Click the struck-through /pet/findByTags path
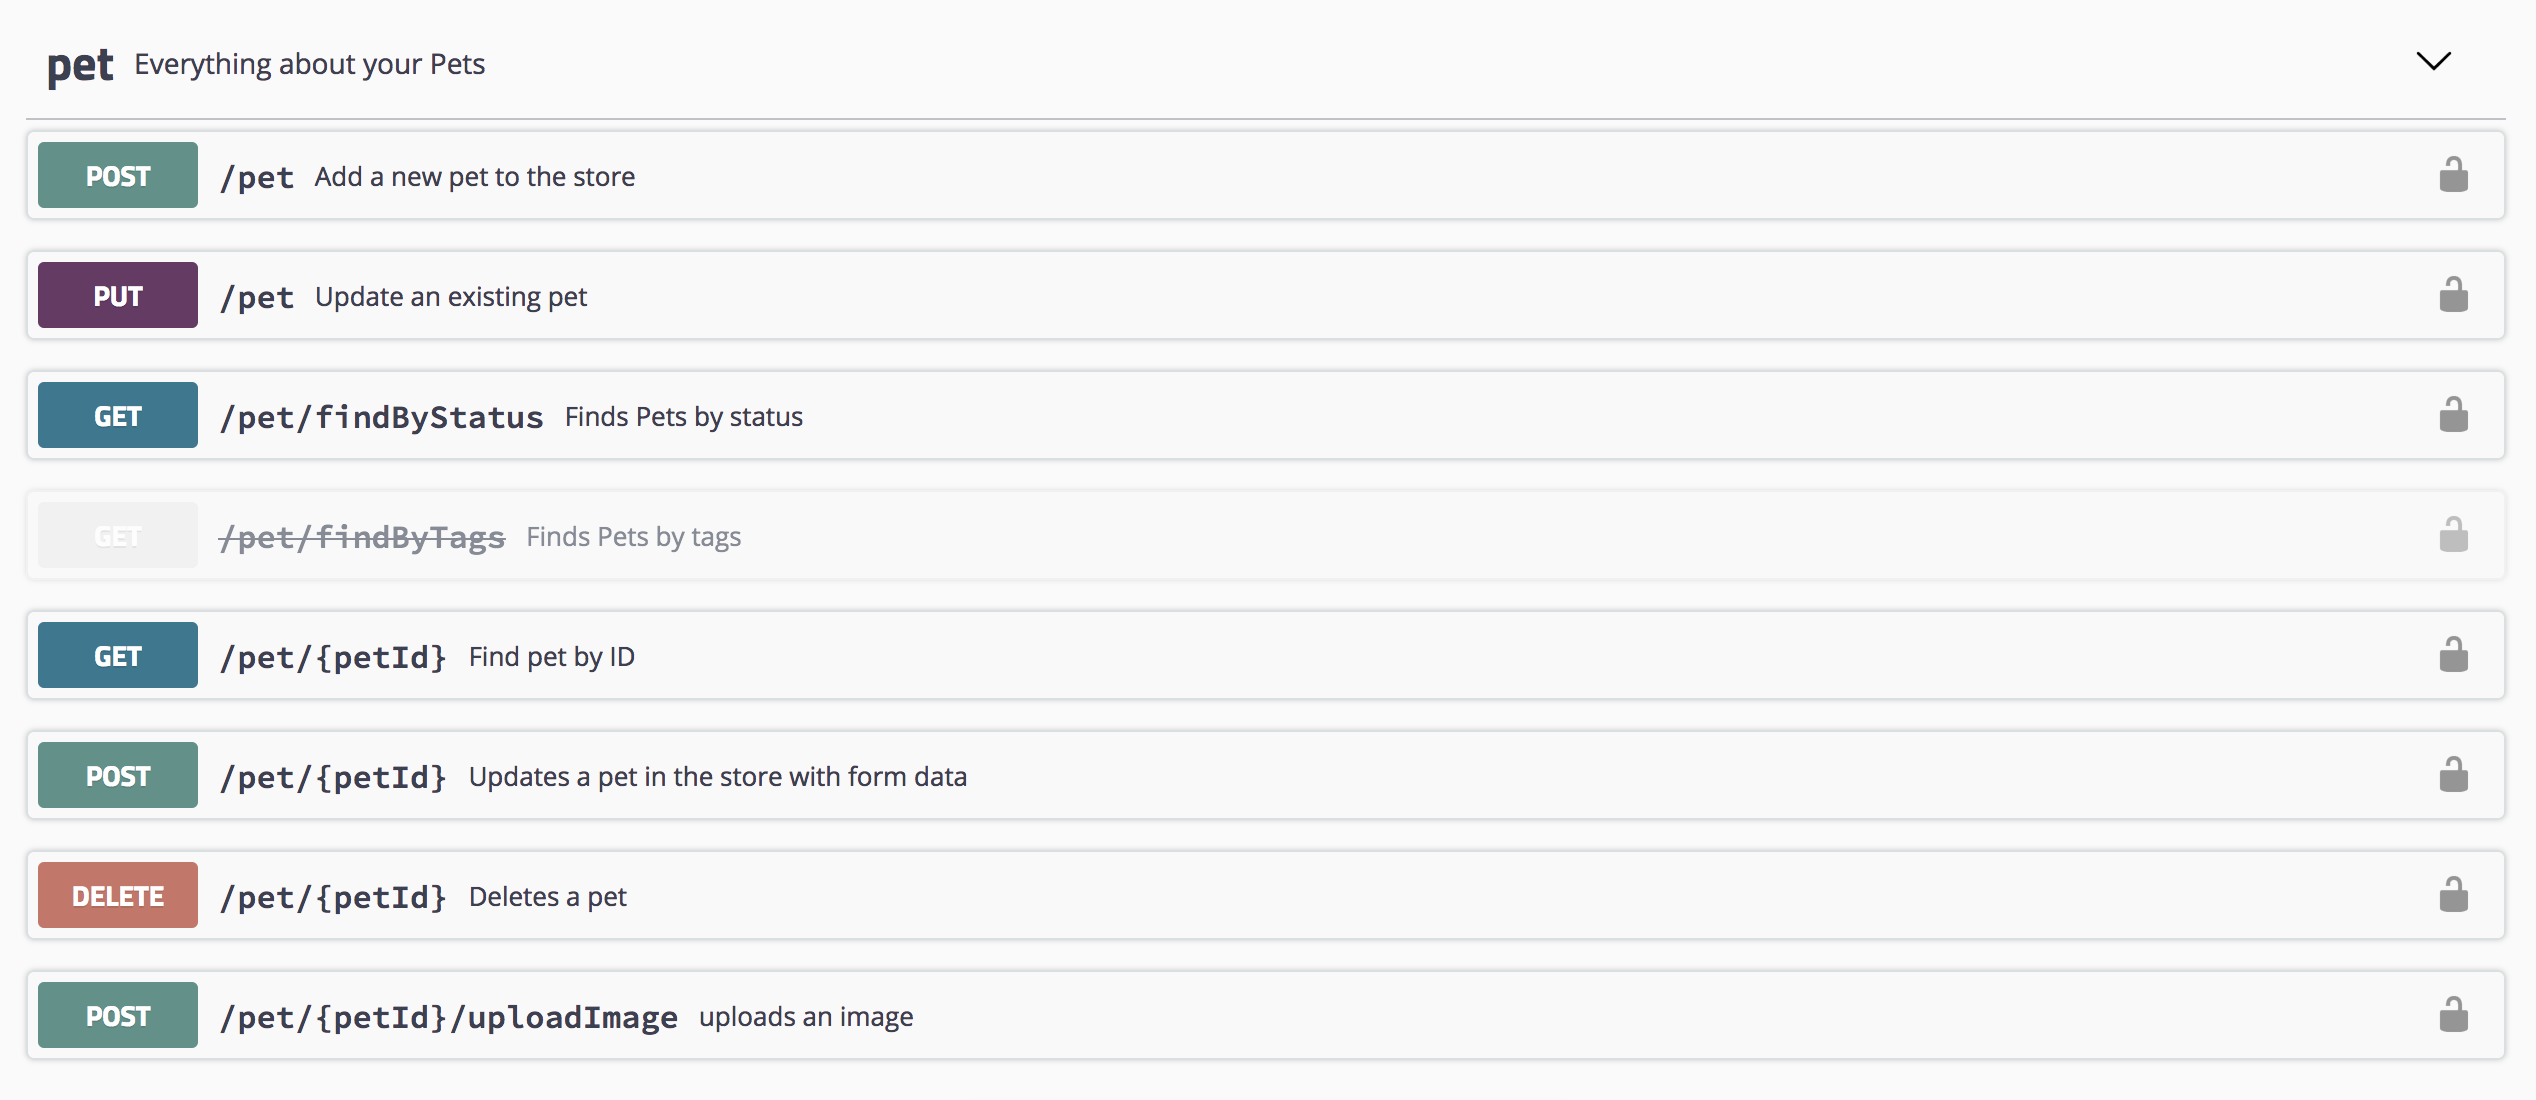The width and height of the screenshot is (2536, 1100). [362, 537]
